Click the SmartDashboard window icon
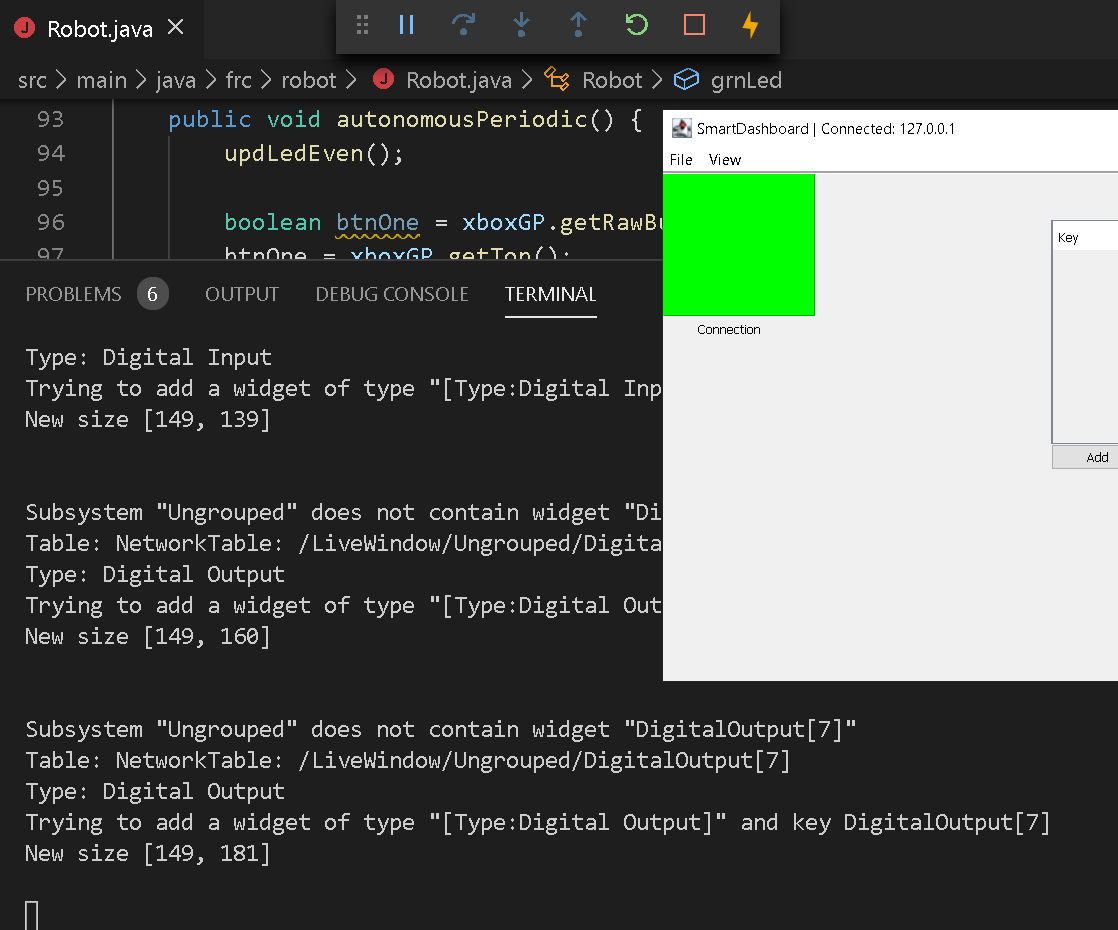 point(682,128)
